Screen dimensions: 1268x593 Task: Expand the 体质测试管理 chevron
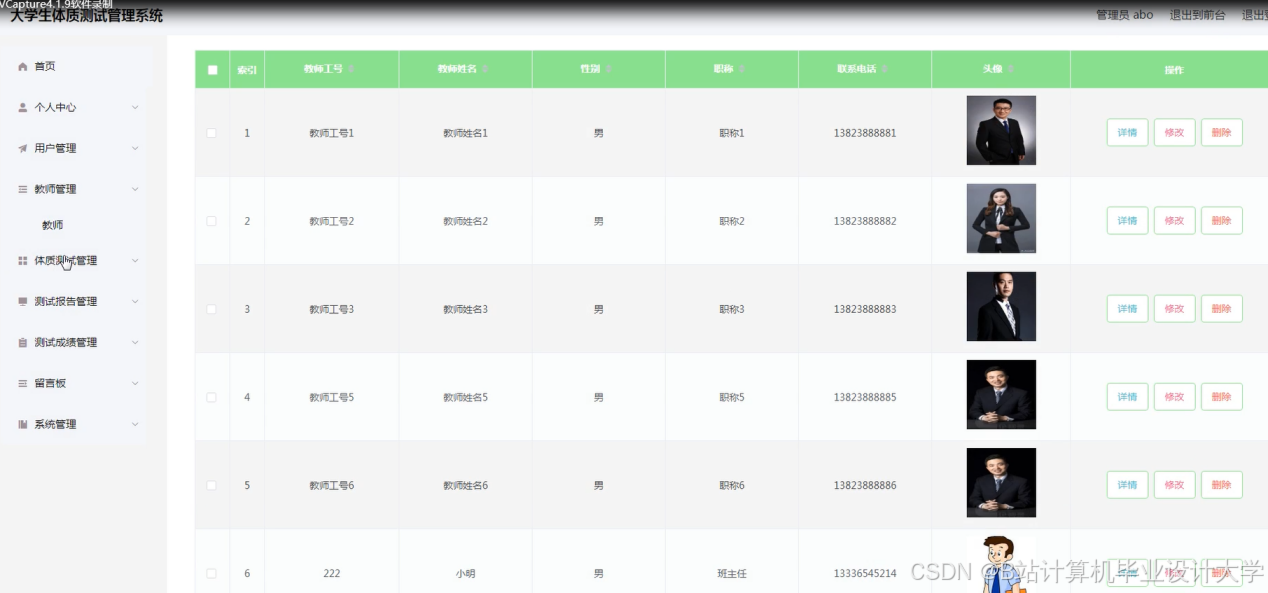(x=135, y=261)
